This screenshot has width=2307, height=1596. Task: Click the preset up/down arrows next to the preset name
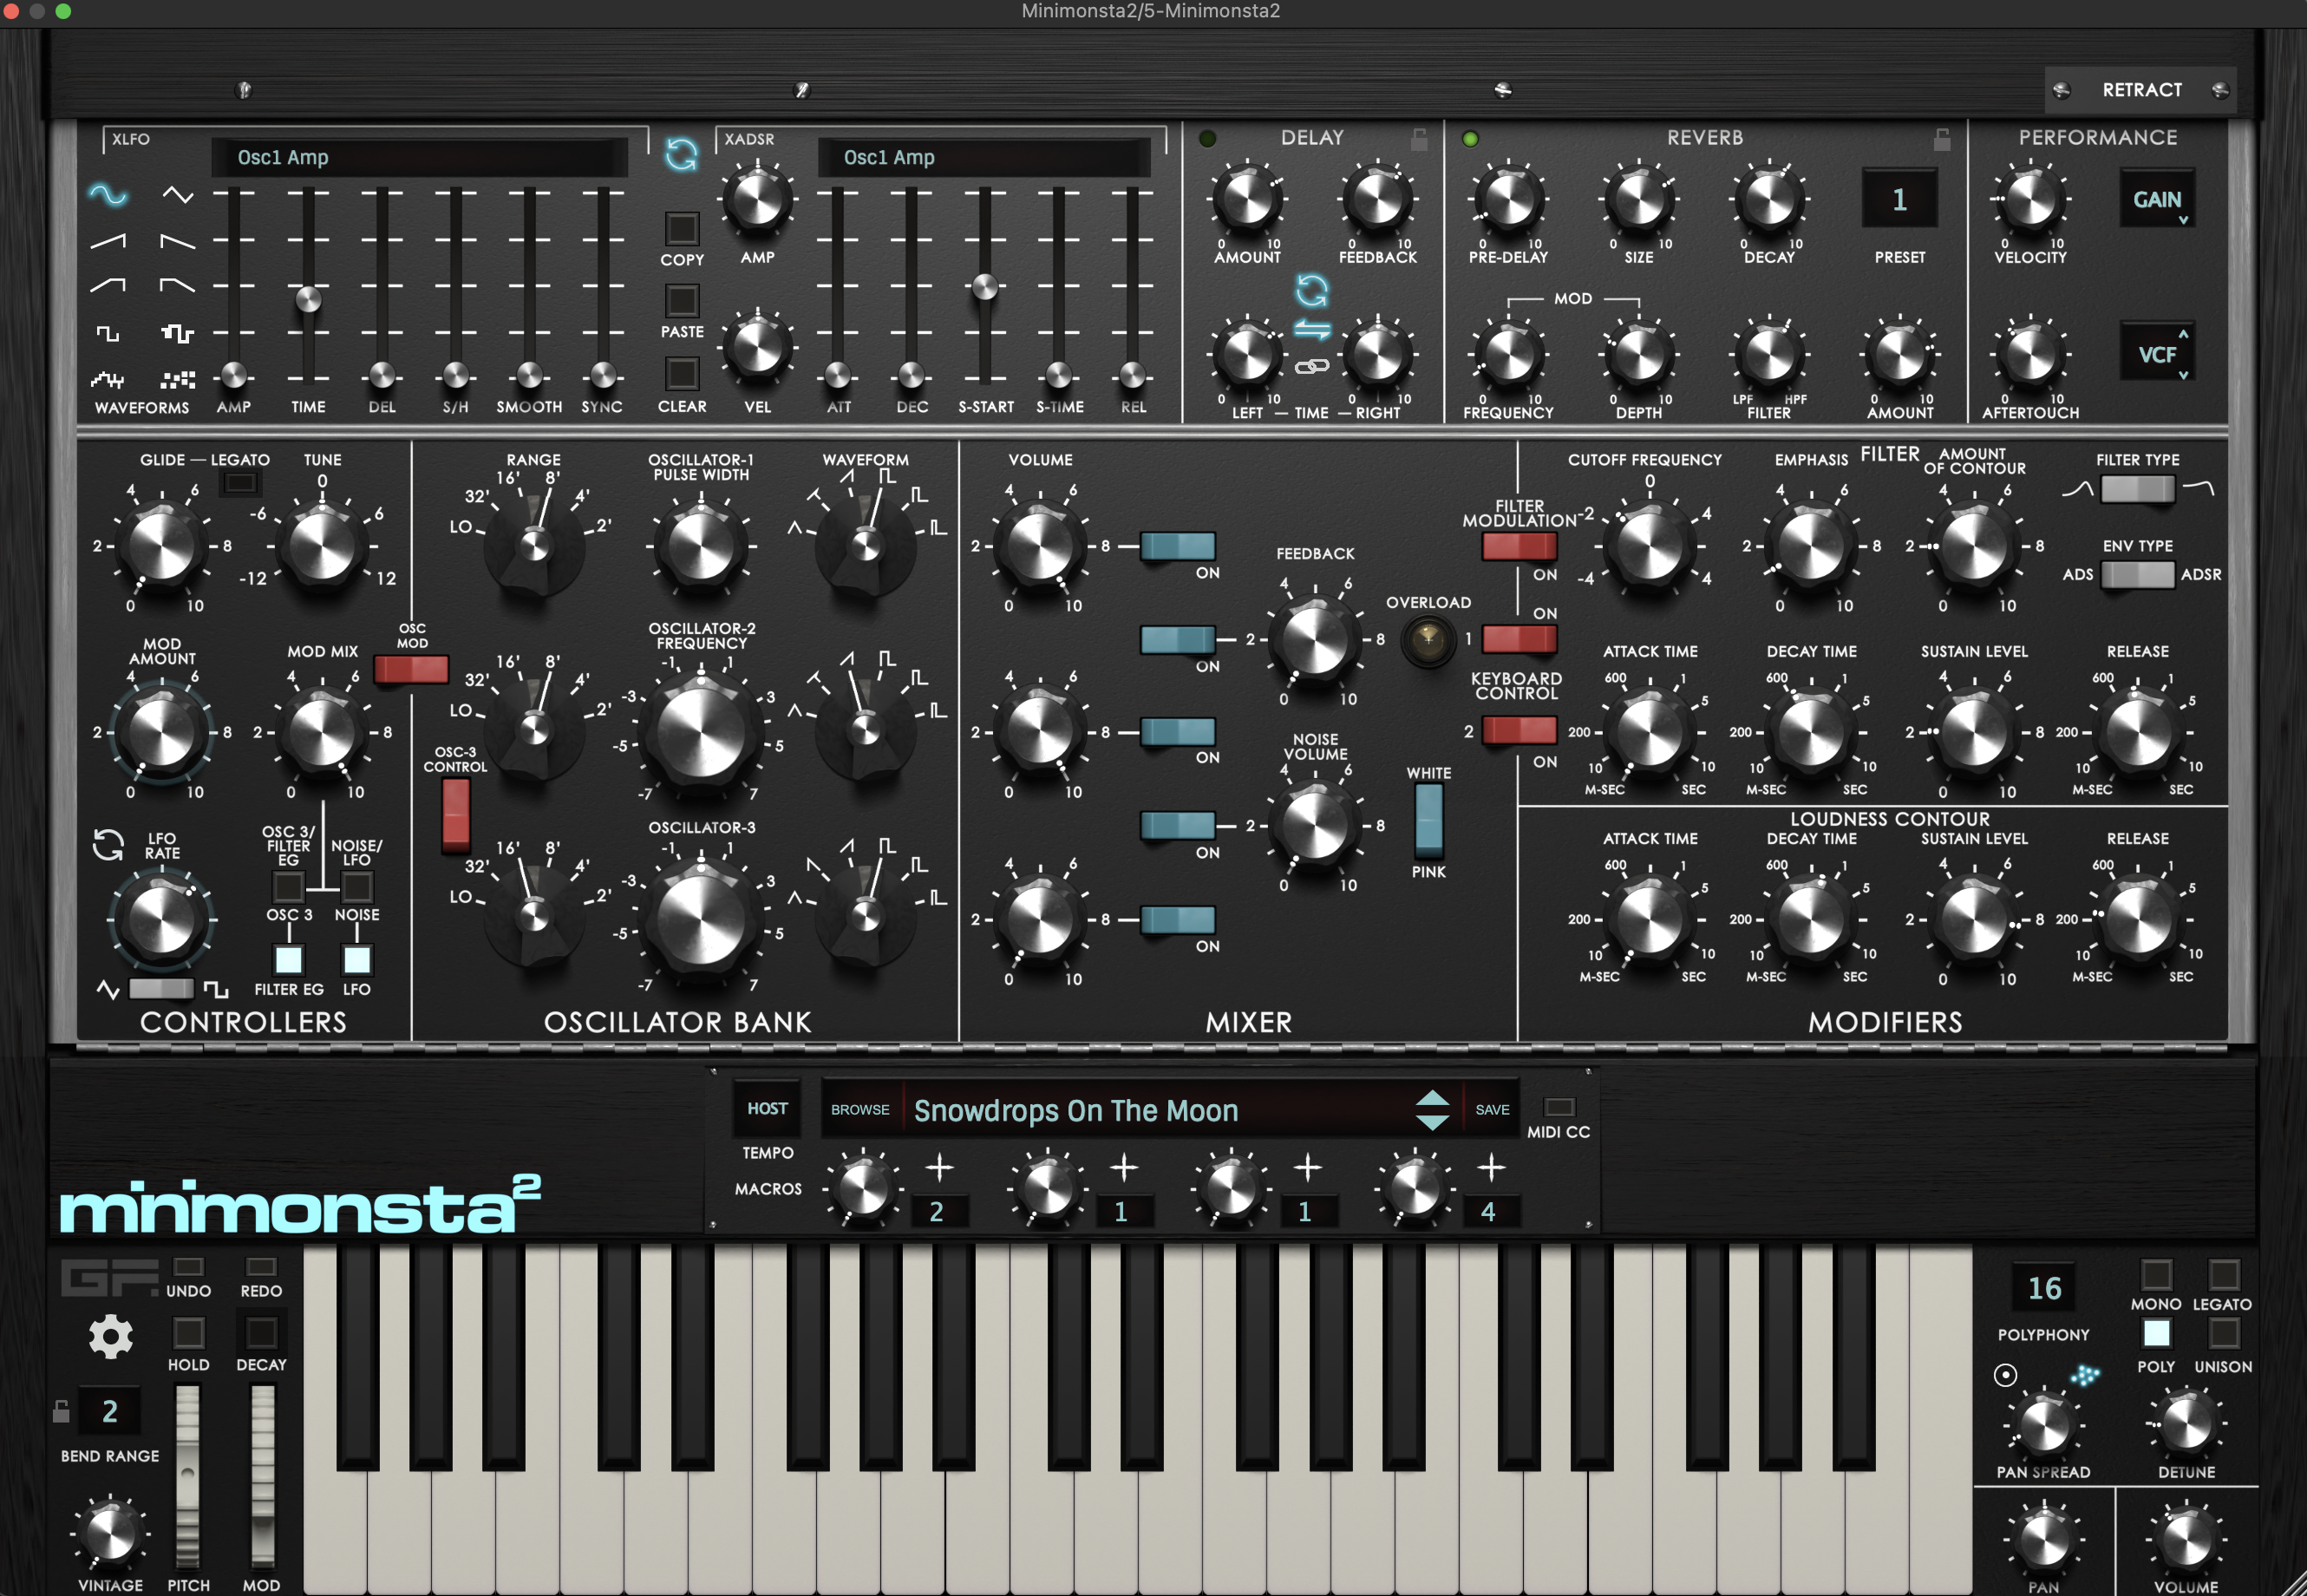pos(1433,1109)
